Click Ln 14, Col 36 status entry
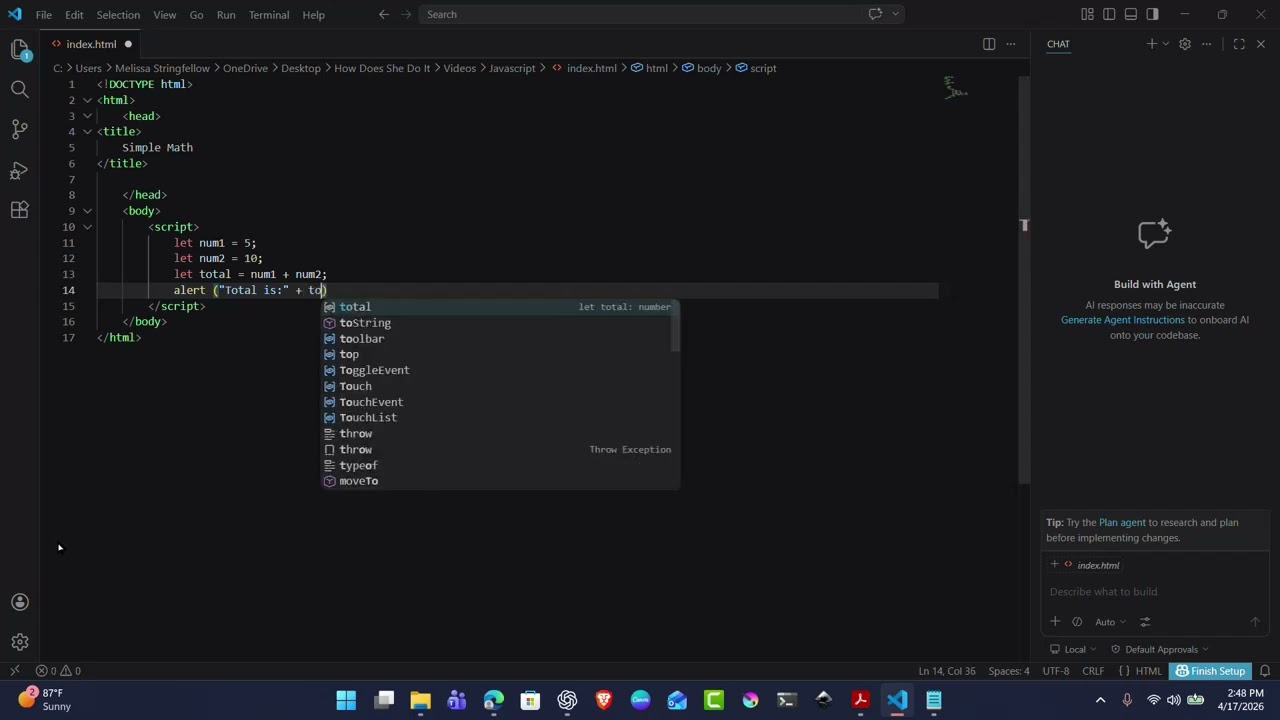 [x=947, y=671]
